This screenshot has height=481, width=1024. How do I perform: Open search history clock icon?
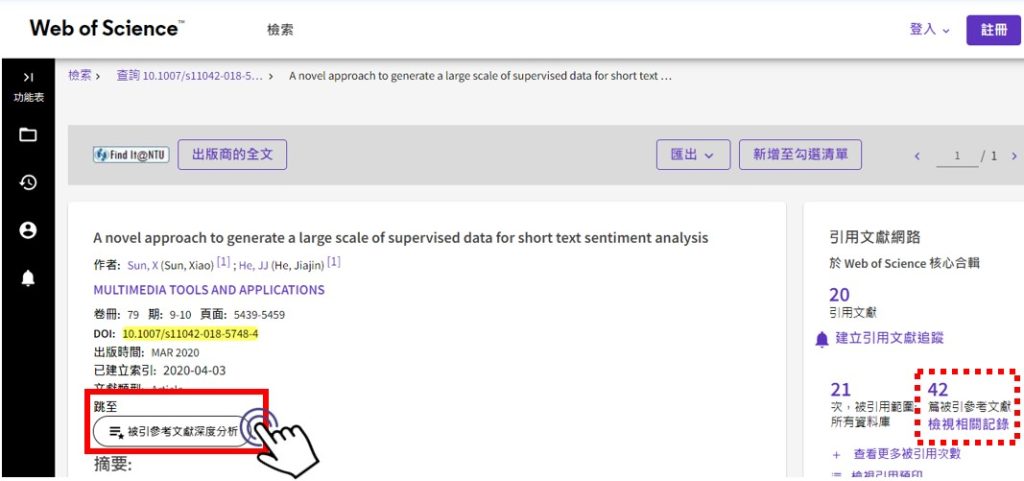point(28,183)
